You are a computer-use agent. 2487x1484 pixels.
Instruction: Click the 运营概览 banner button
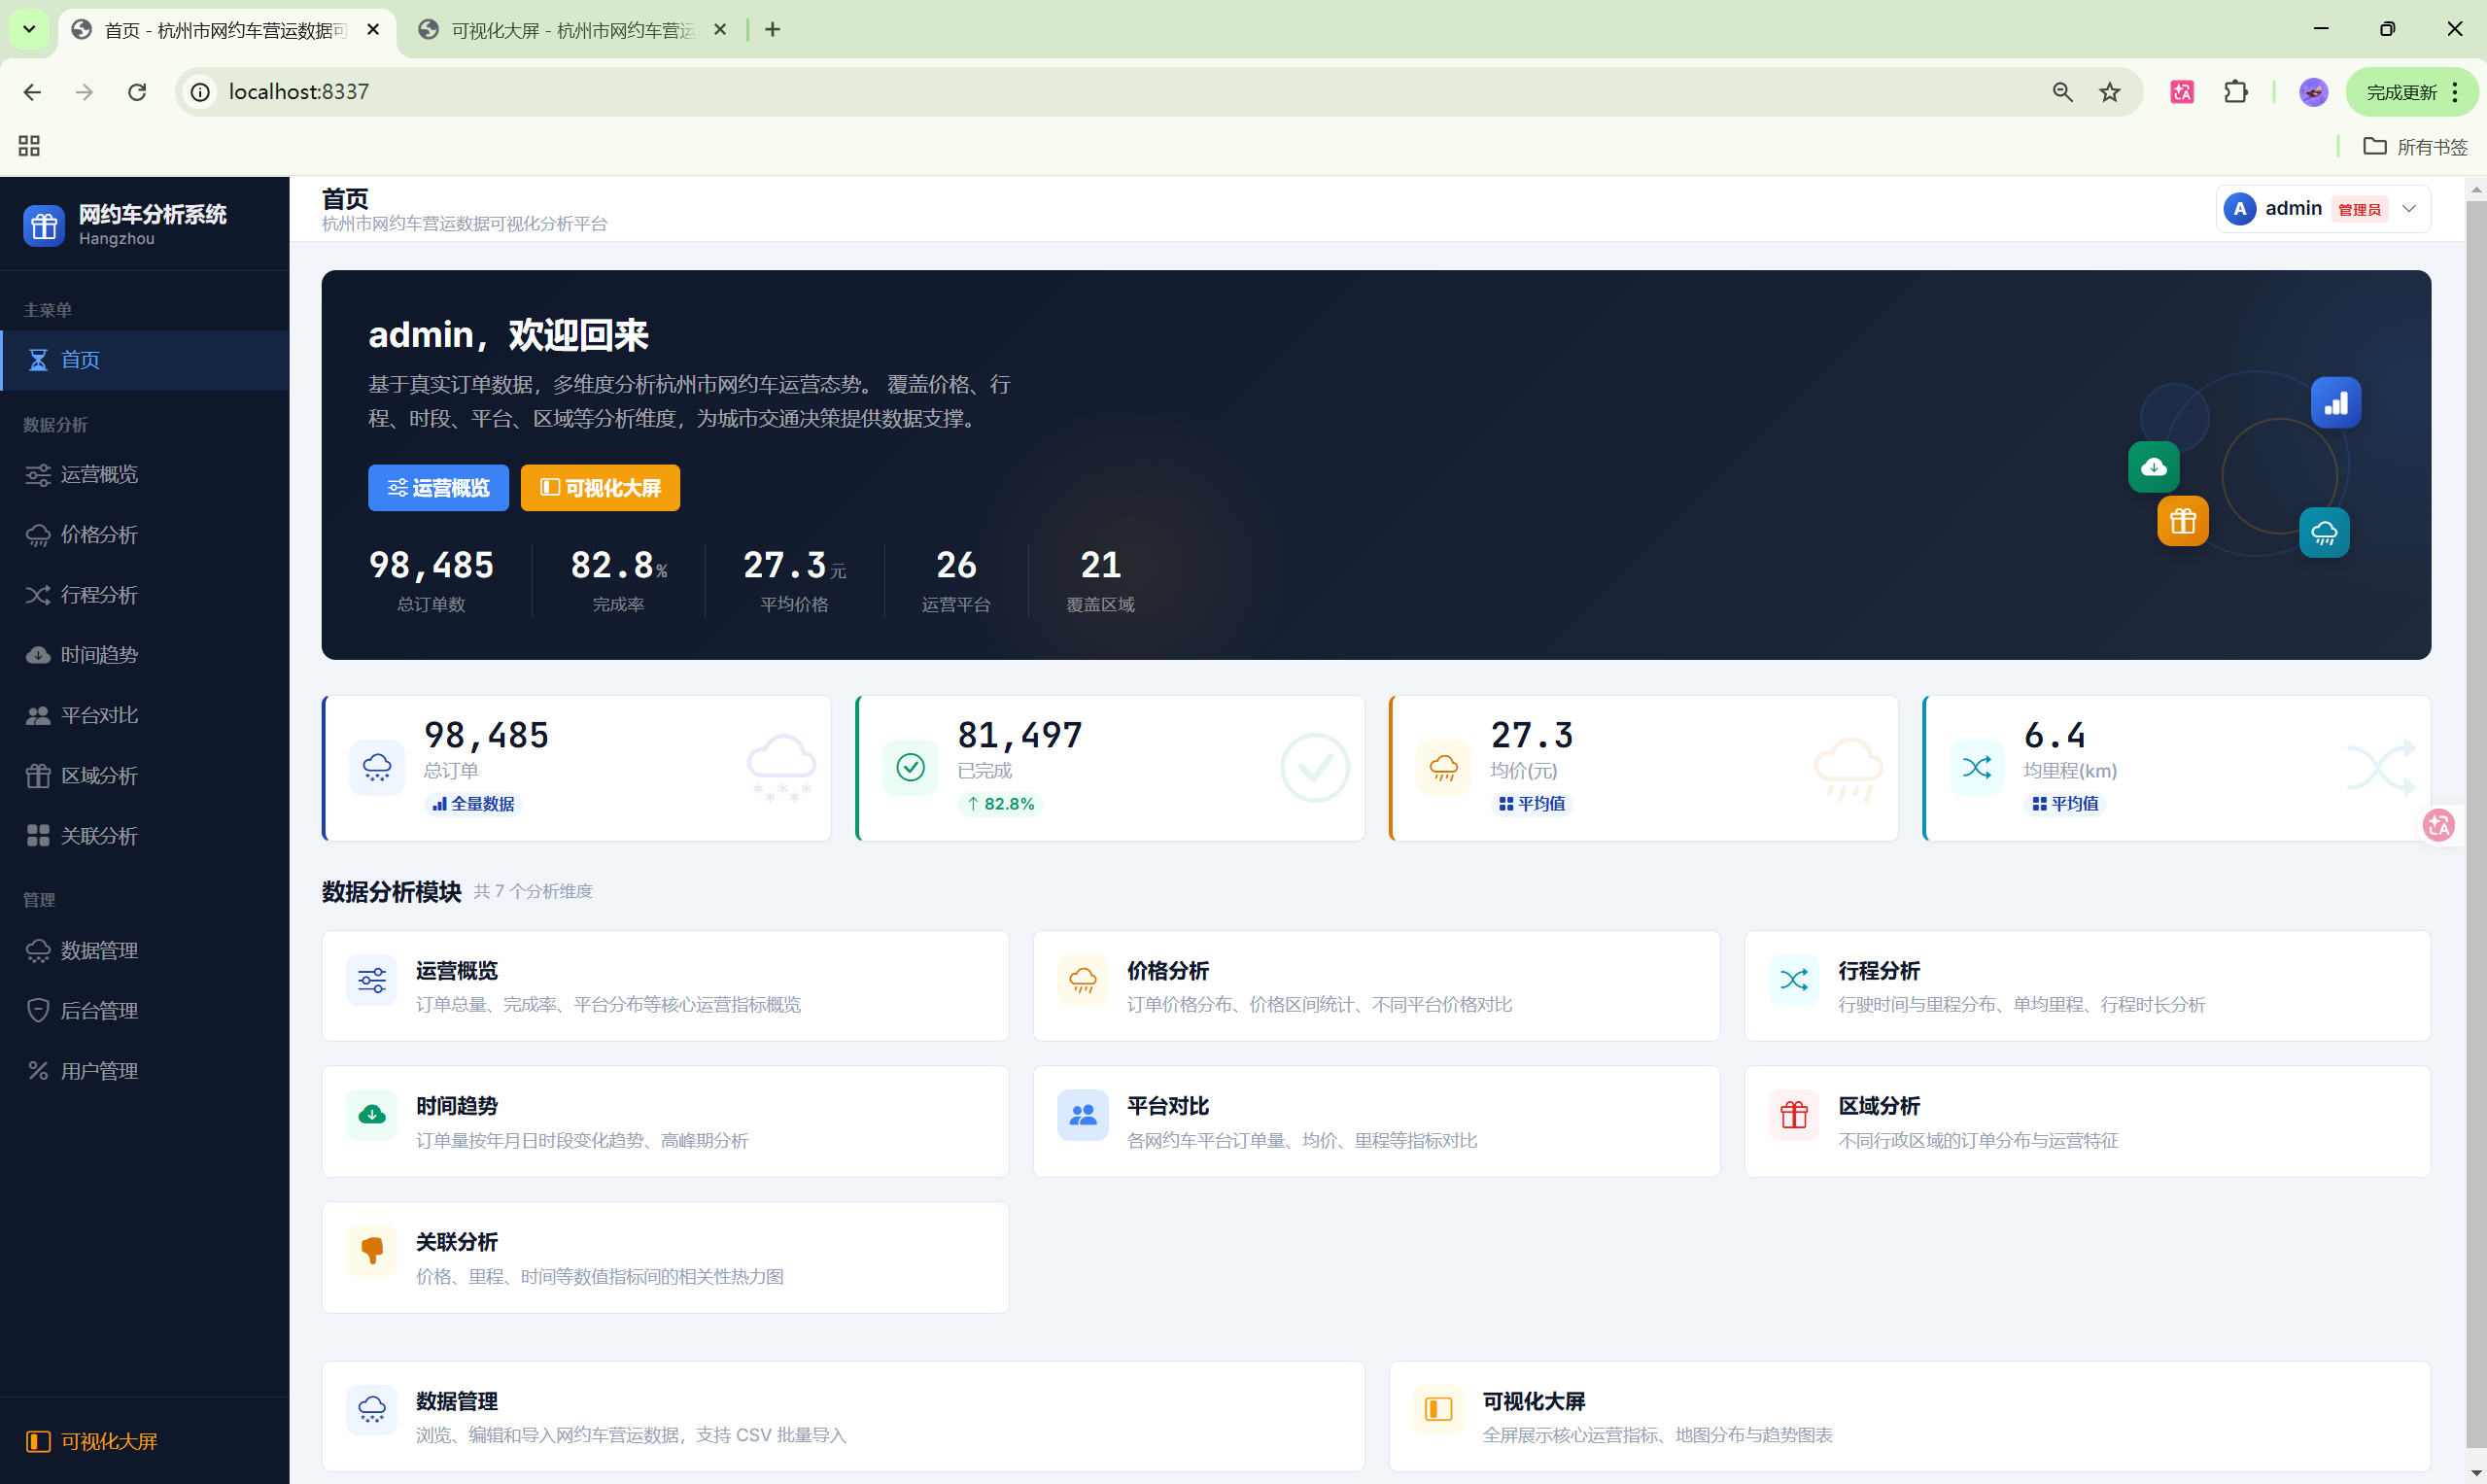(438, 488)
